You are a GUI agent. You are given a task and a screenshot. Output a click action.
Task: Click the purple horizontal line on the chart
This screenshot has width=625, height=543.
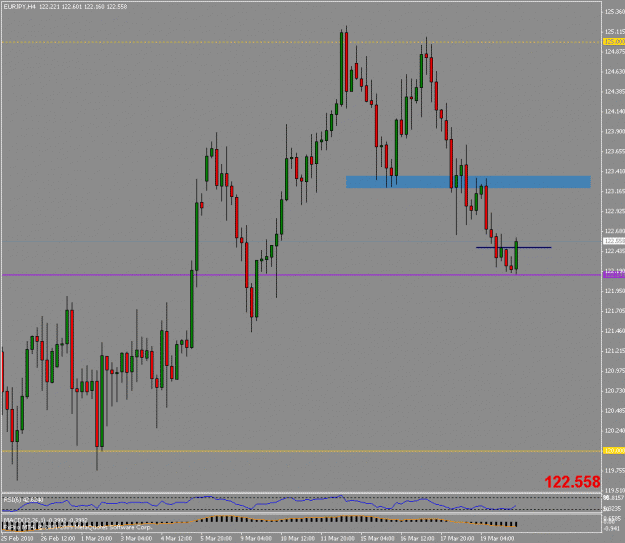point(301,275)
